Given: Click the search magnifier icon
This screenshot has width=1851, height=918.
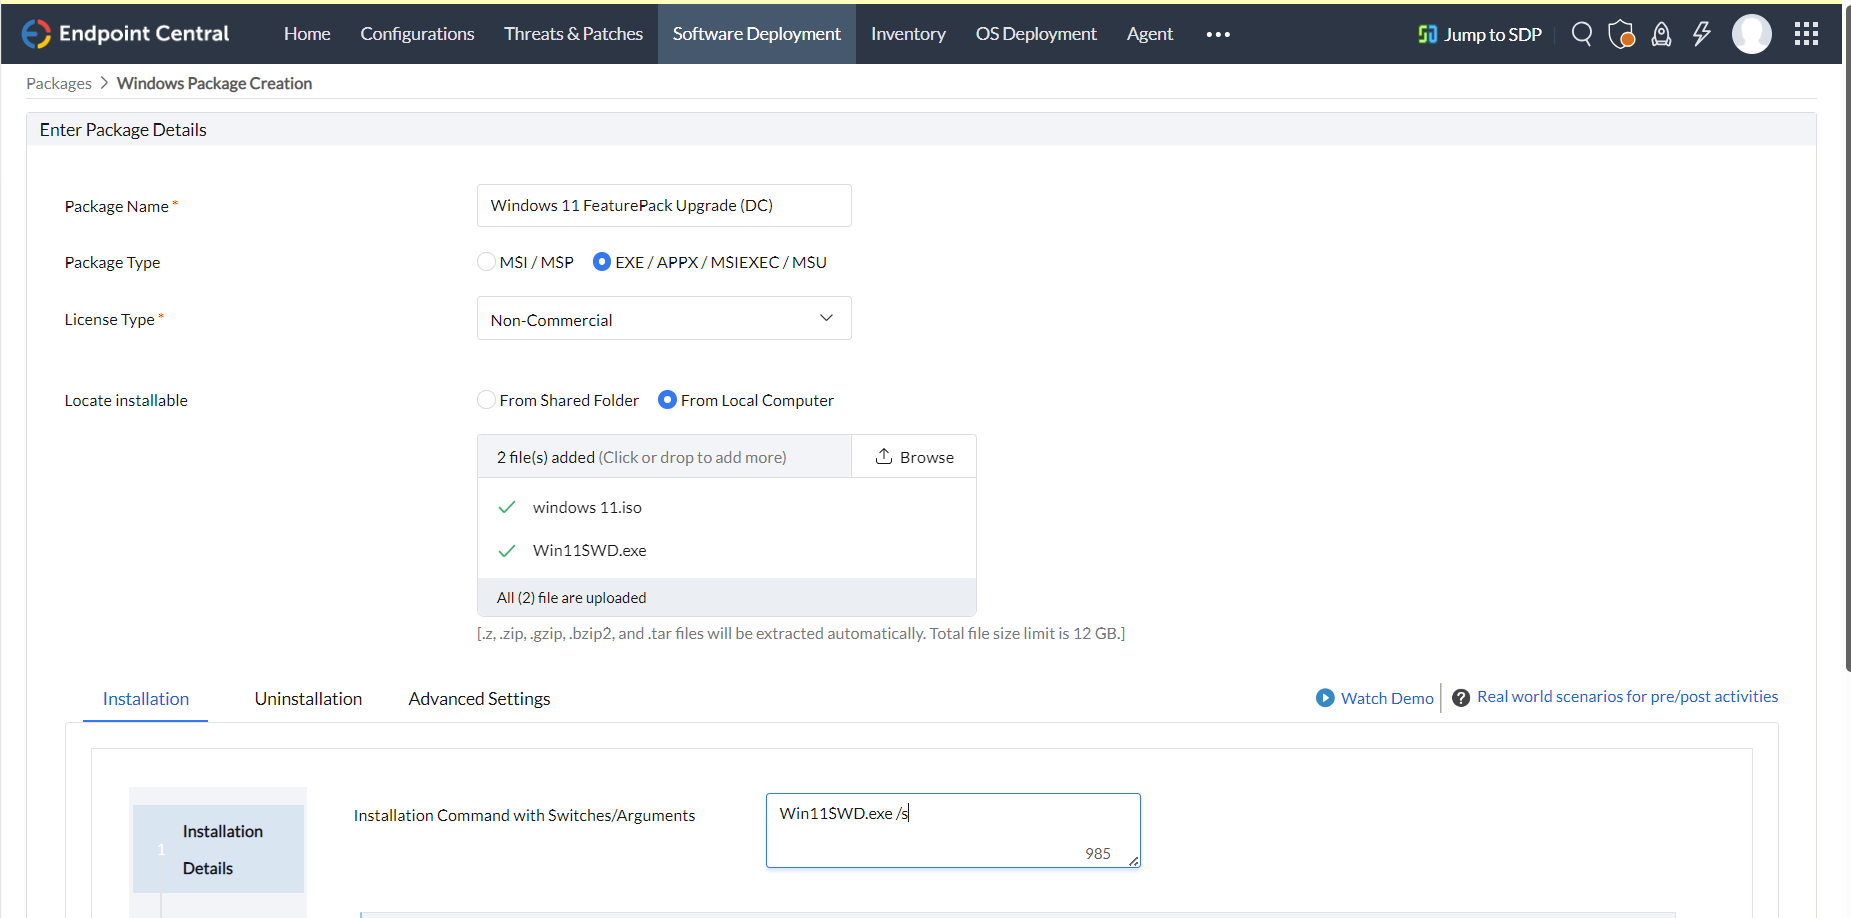Looking at the screenshot, I should tap(1581, 34).
